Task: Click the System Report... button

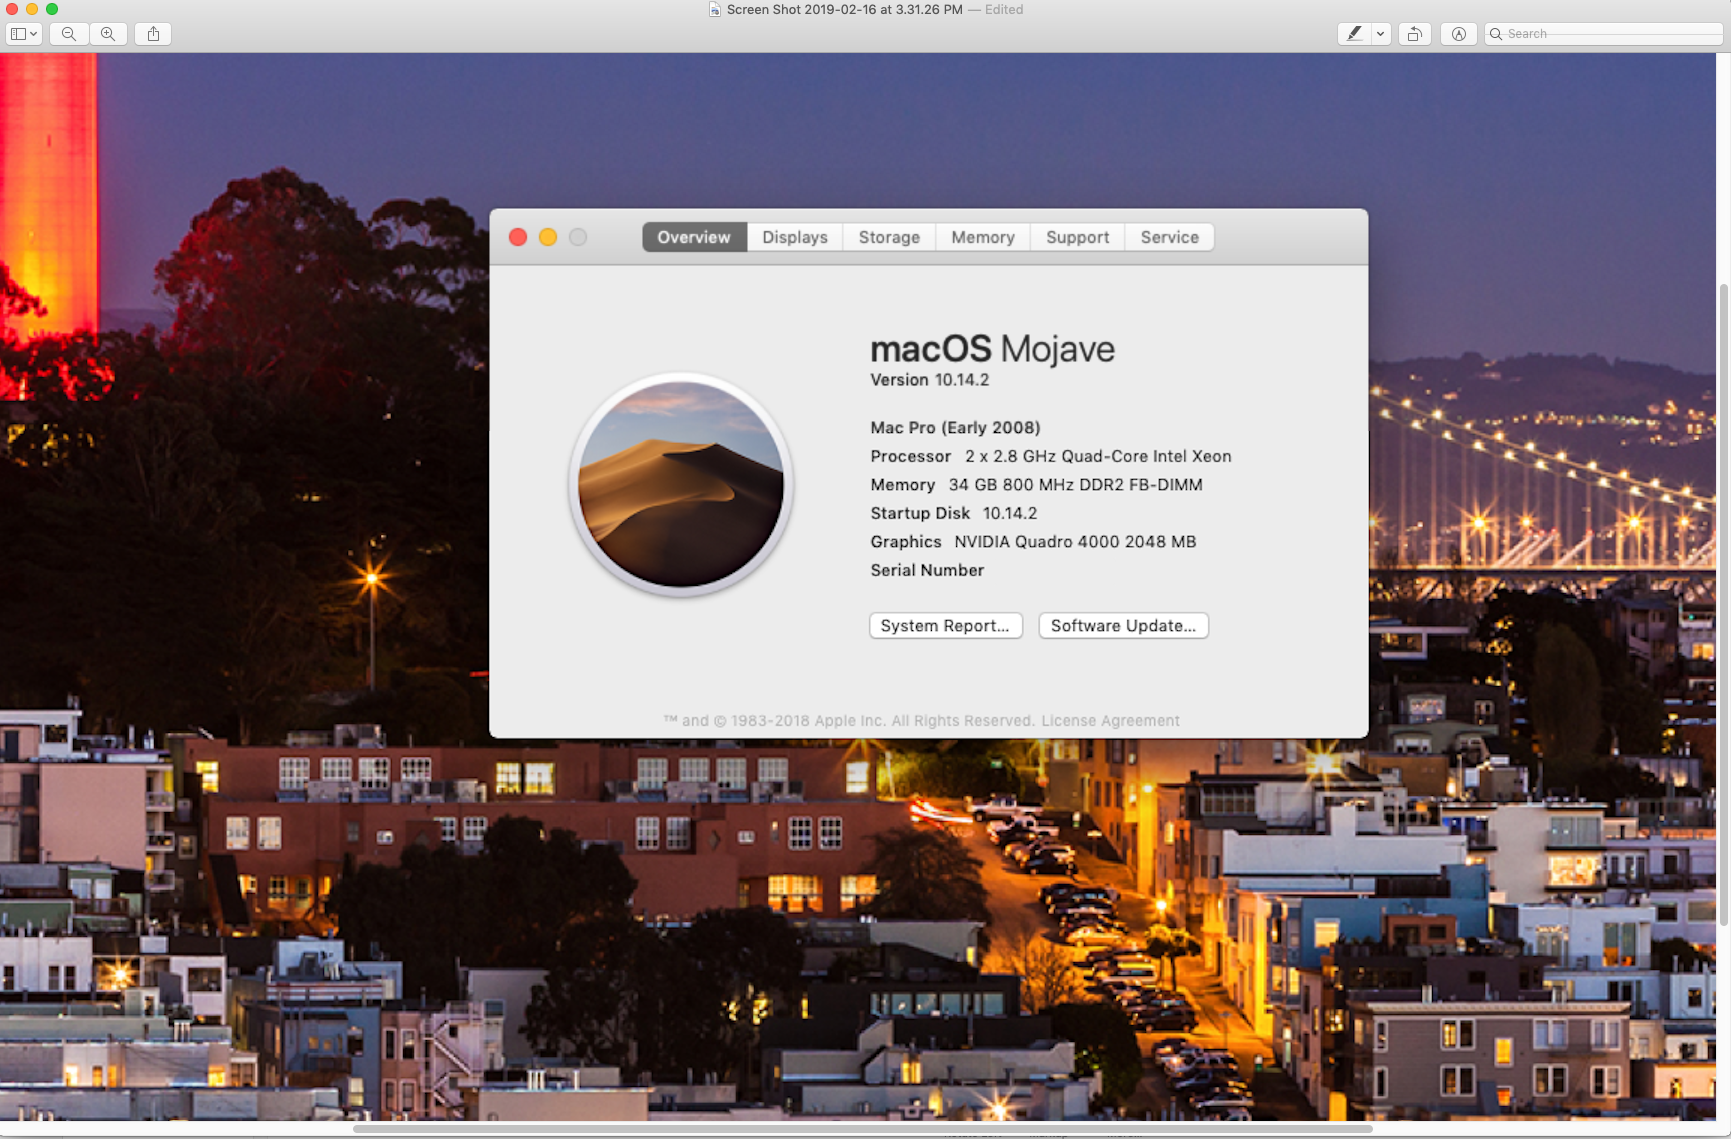Action: [945, 626]
